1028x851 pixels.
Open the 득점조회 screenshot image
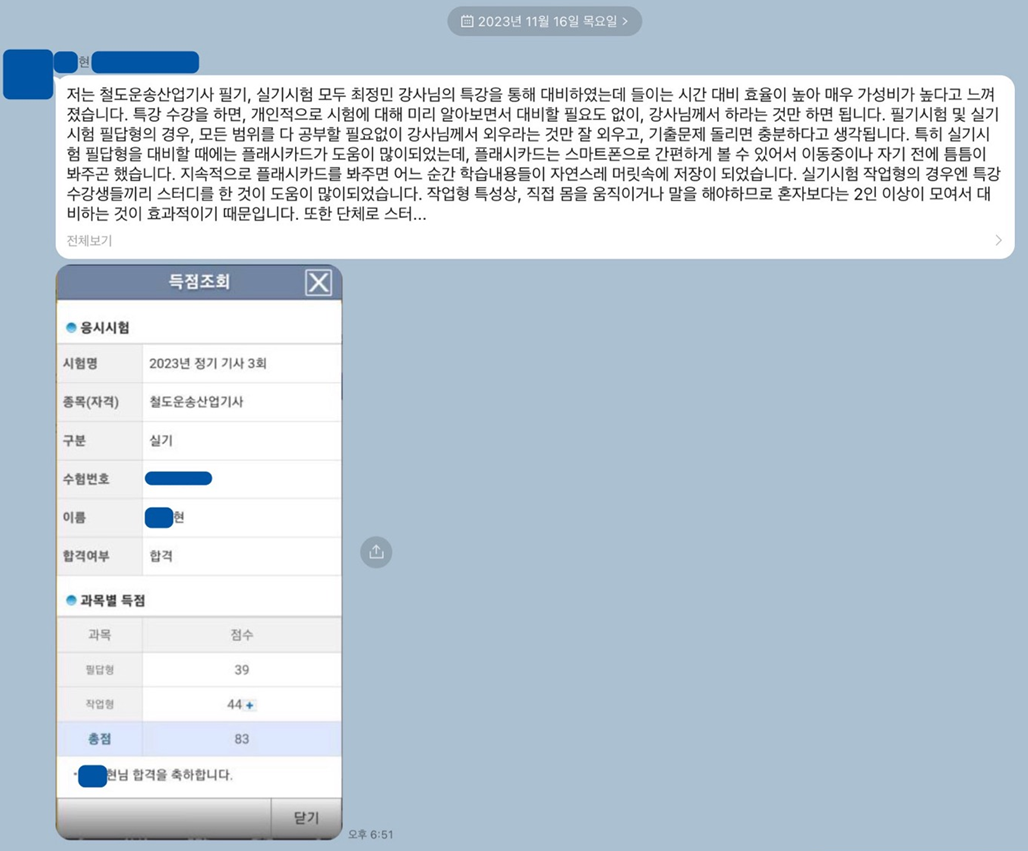pyautogui.click(x=199, y=552)
